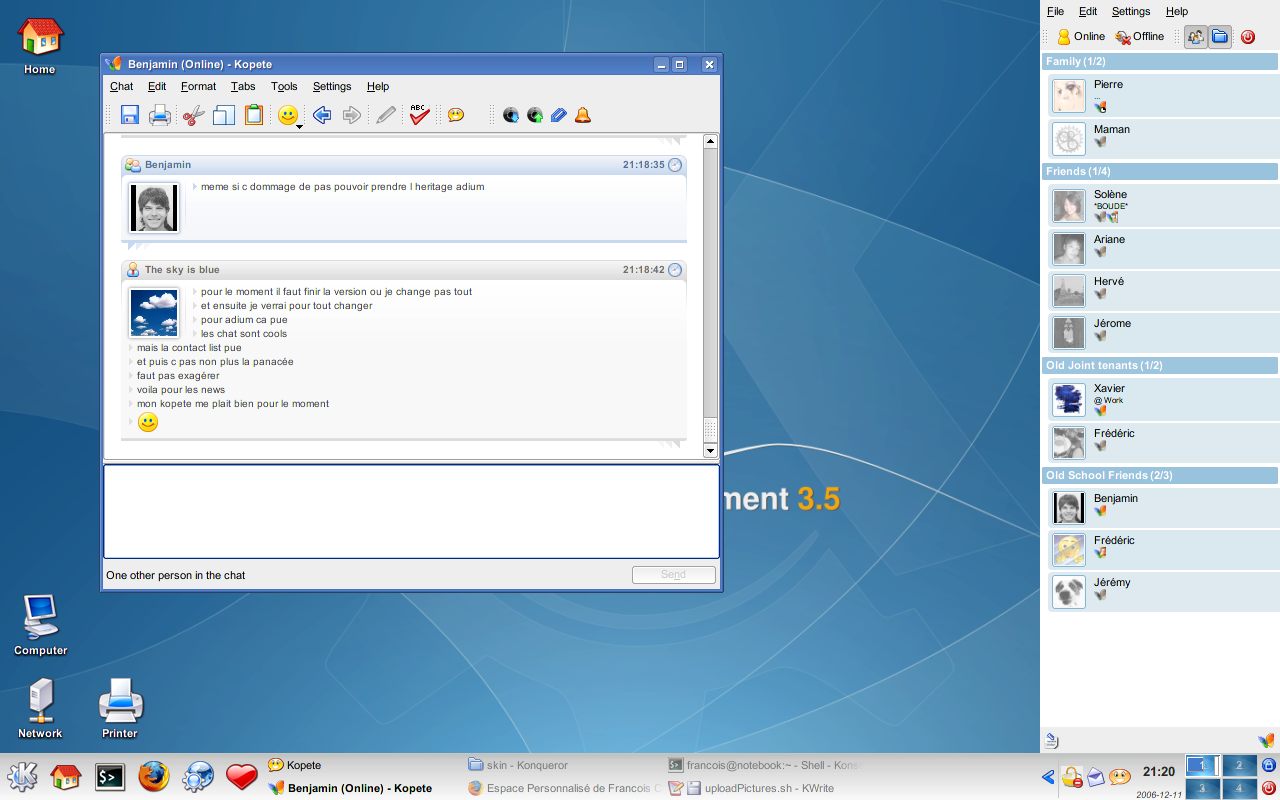Click the clock icon beside 21:18:35

coord(675,165)
